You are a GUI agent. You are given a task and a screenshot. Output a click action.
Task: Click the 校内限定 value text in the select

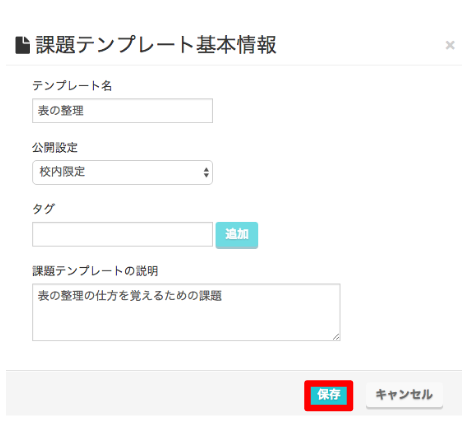point(62,172)
